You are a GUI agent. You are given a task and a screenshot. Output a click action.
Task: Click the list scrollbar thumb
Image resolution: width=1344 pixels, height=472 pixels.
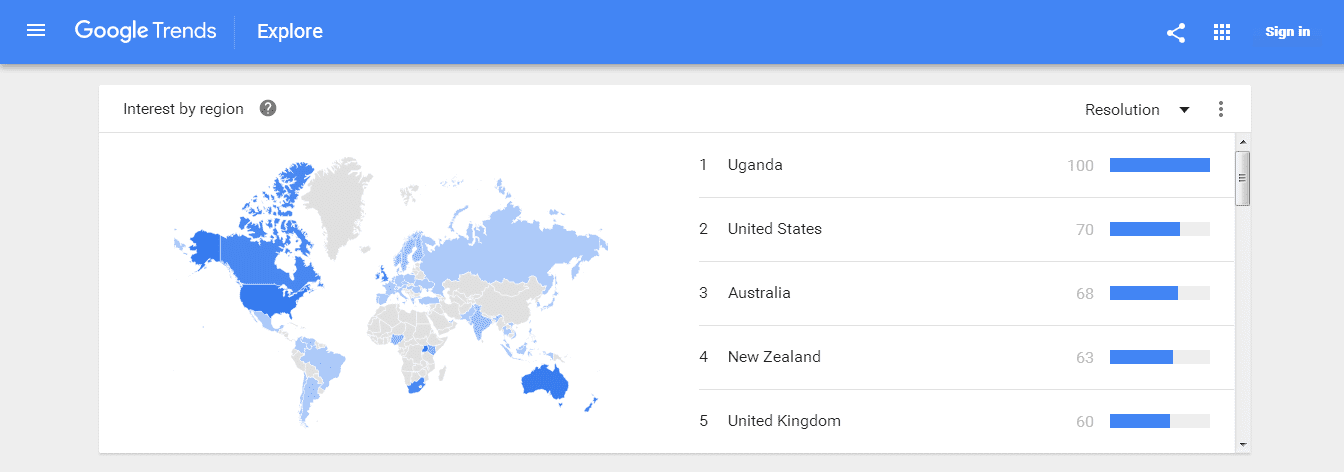tap(1243, 178)
